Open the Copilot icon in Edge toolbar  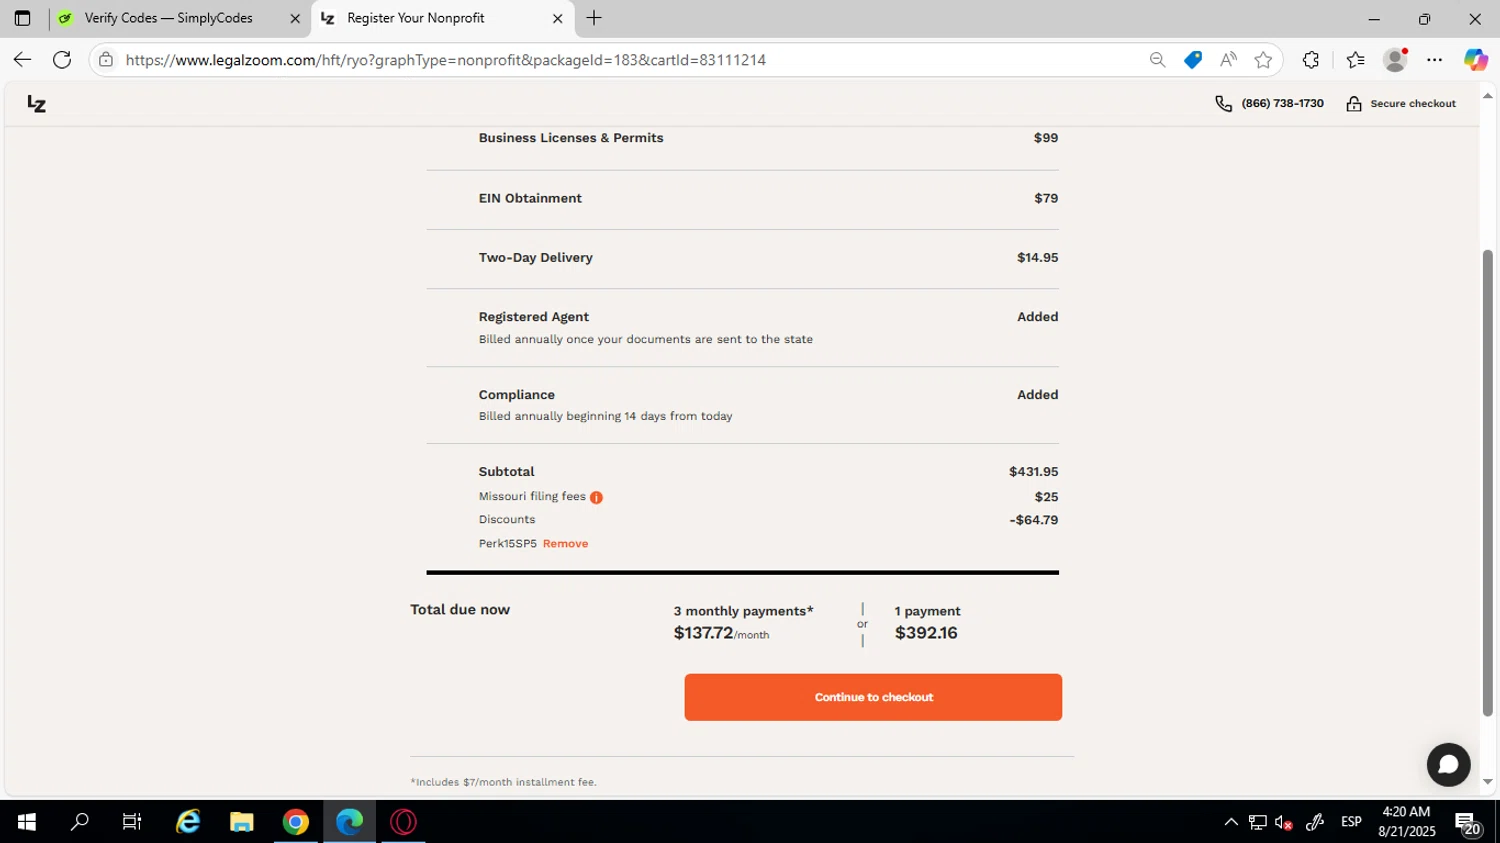coord(1476,60)
